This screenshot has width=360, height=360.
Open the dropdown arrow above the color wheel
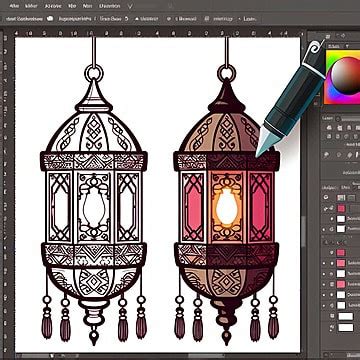(347, 46)
